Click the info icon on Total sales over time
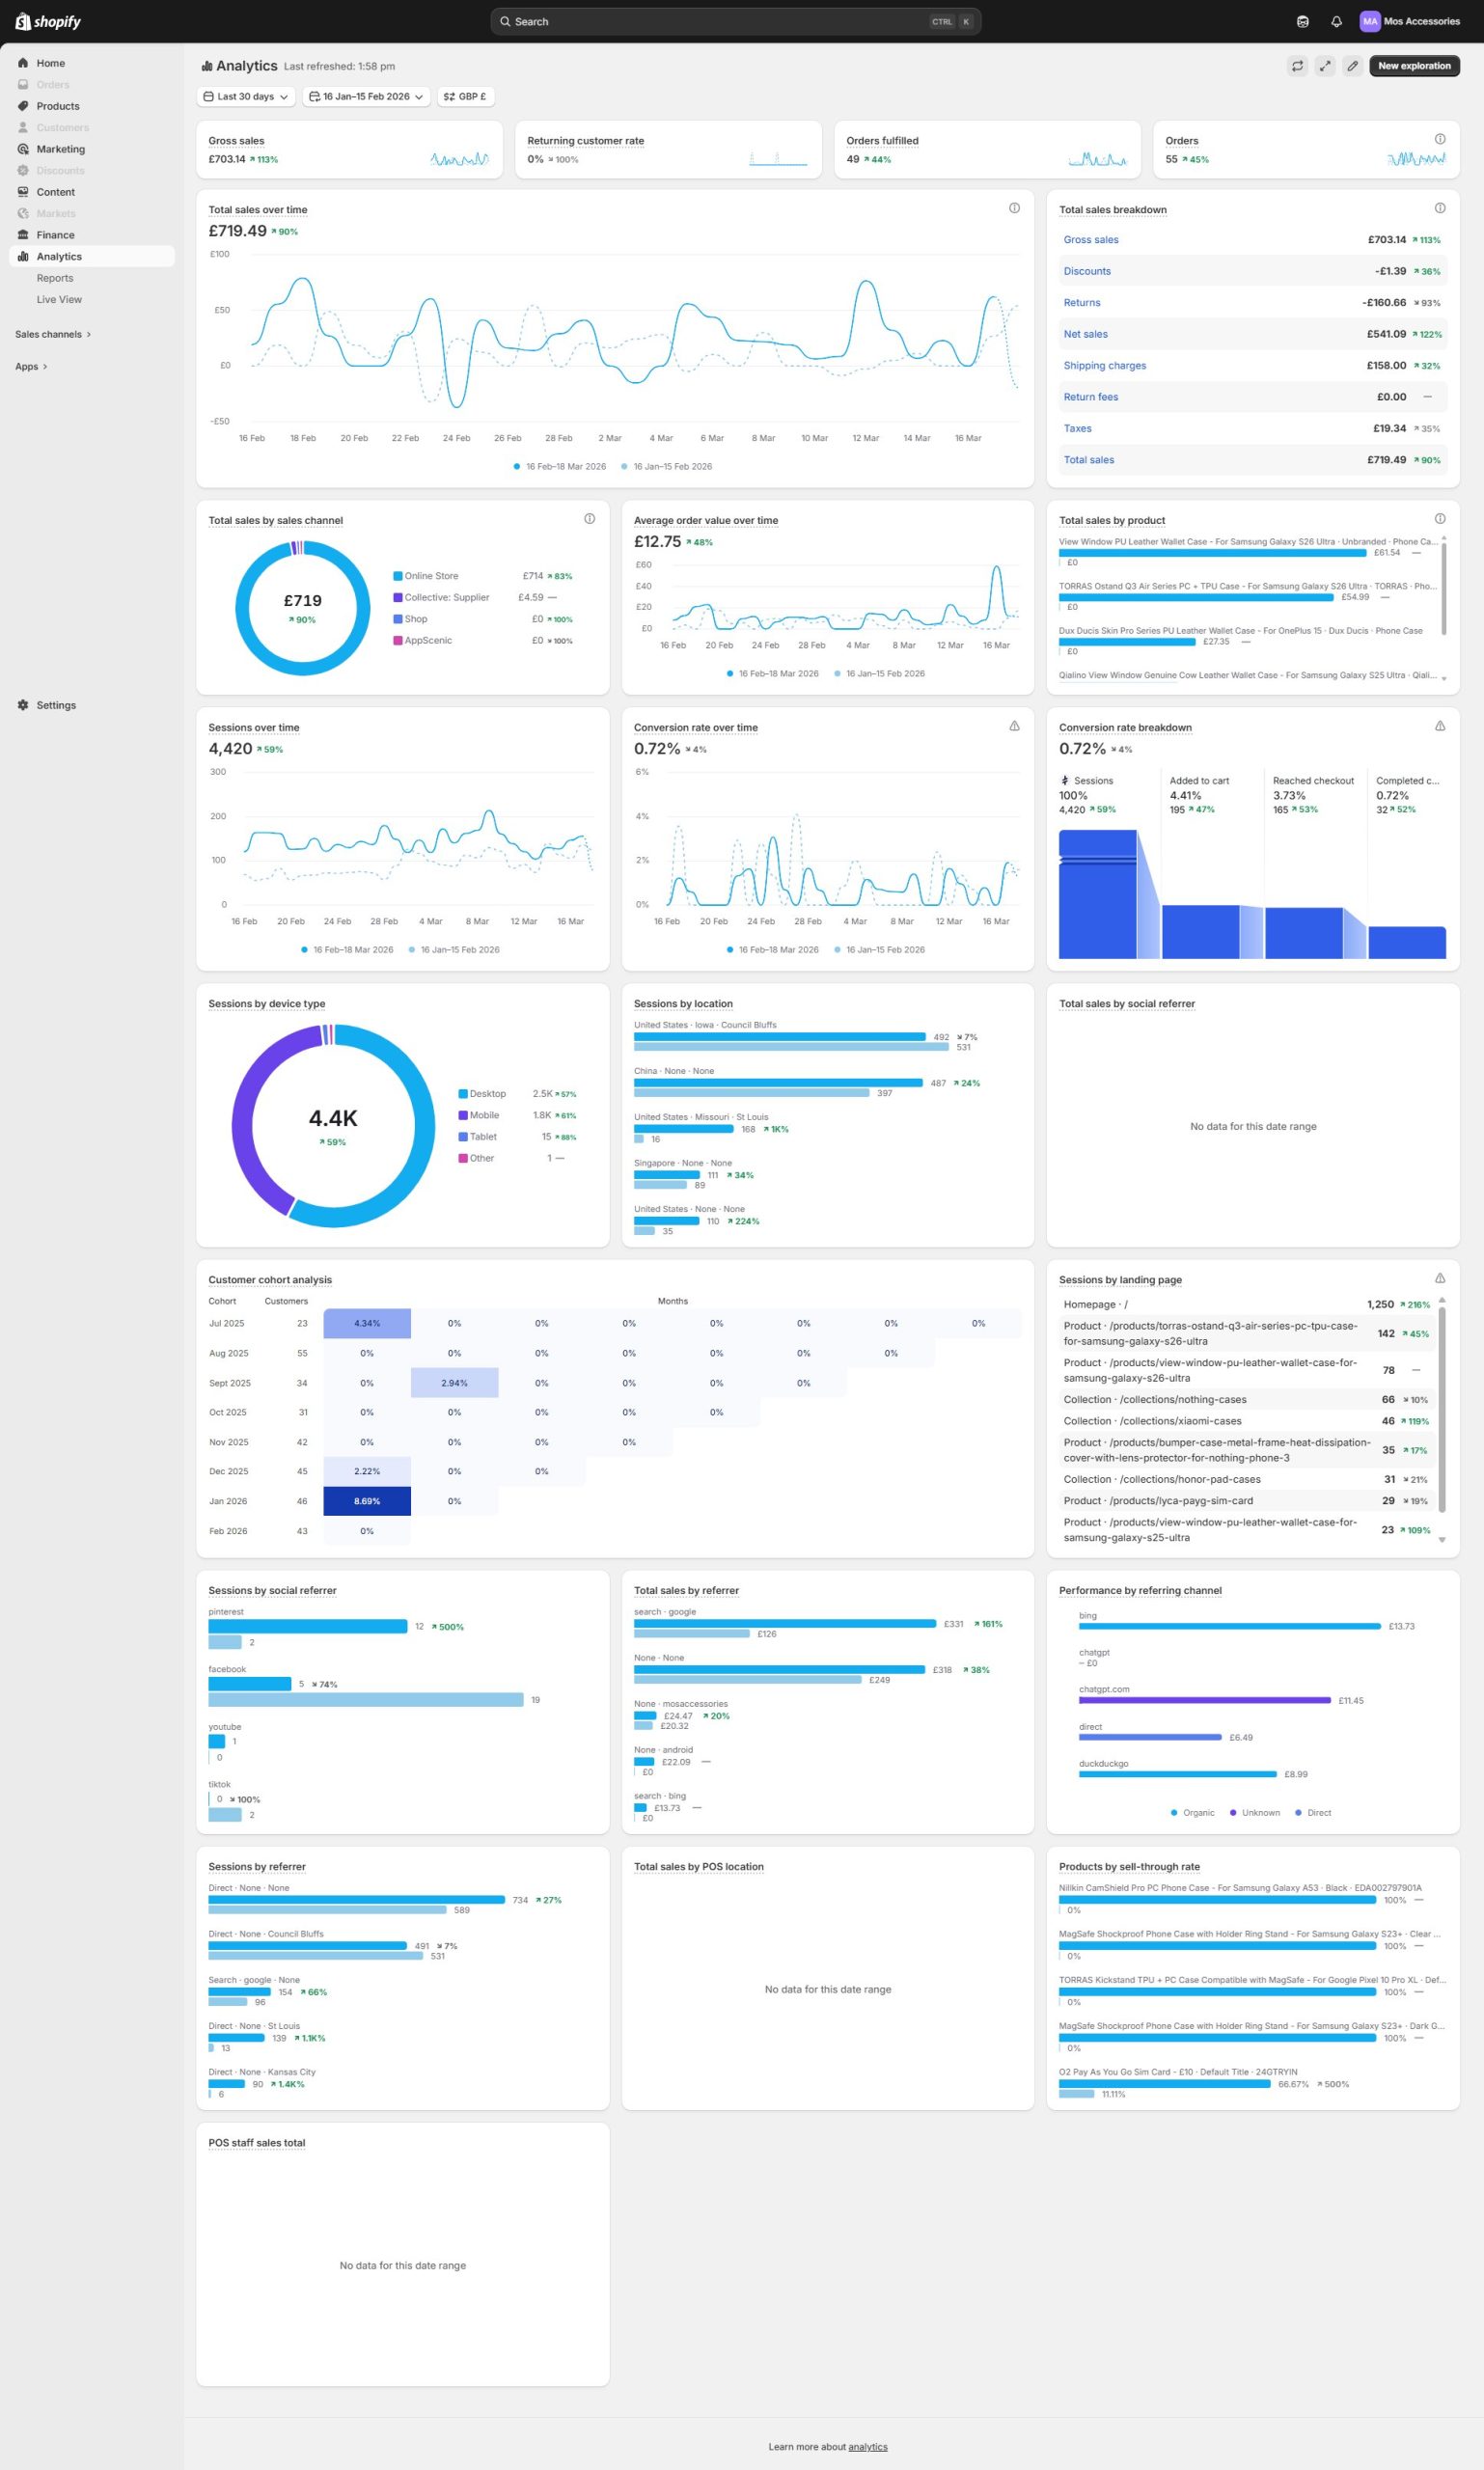 (x=1014, y=208)
